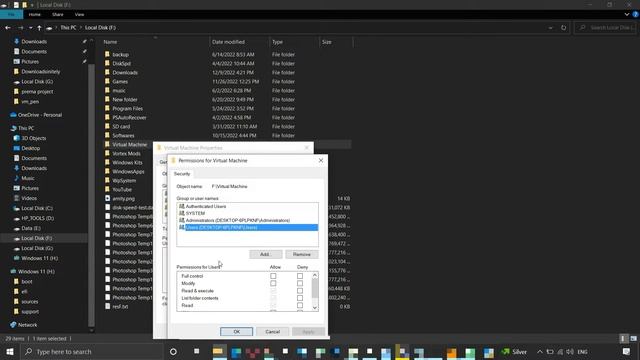Select the amity.png file icon
Viewport: 640px width, 360px height.
[107, 198]
